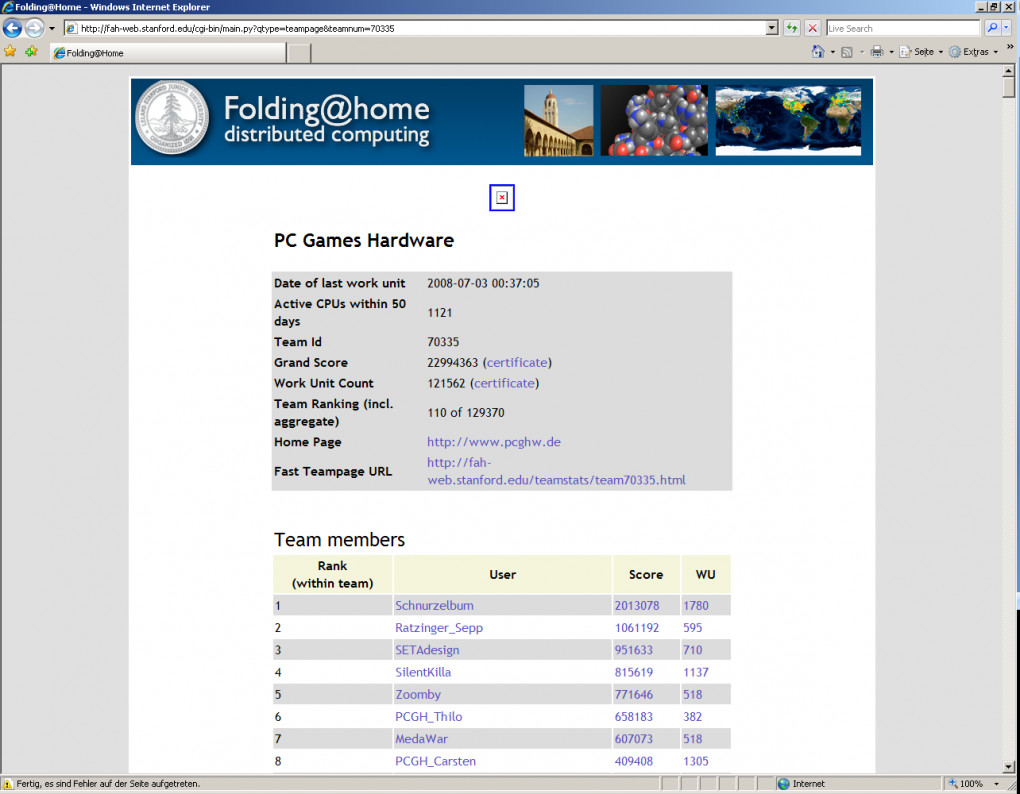1020x794 pixels.
Task: Run search with the magnifier icon
Action: (x=992, y=28)
